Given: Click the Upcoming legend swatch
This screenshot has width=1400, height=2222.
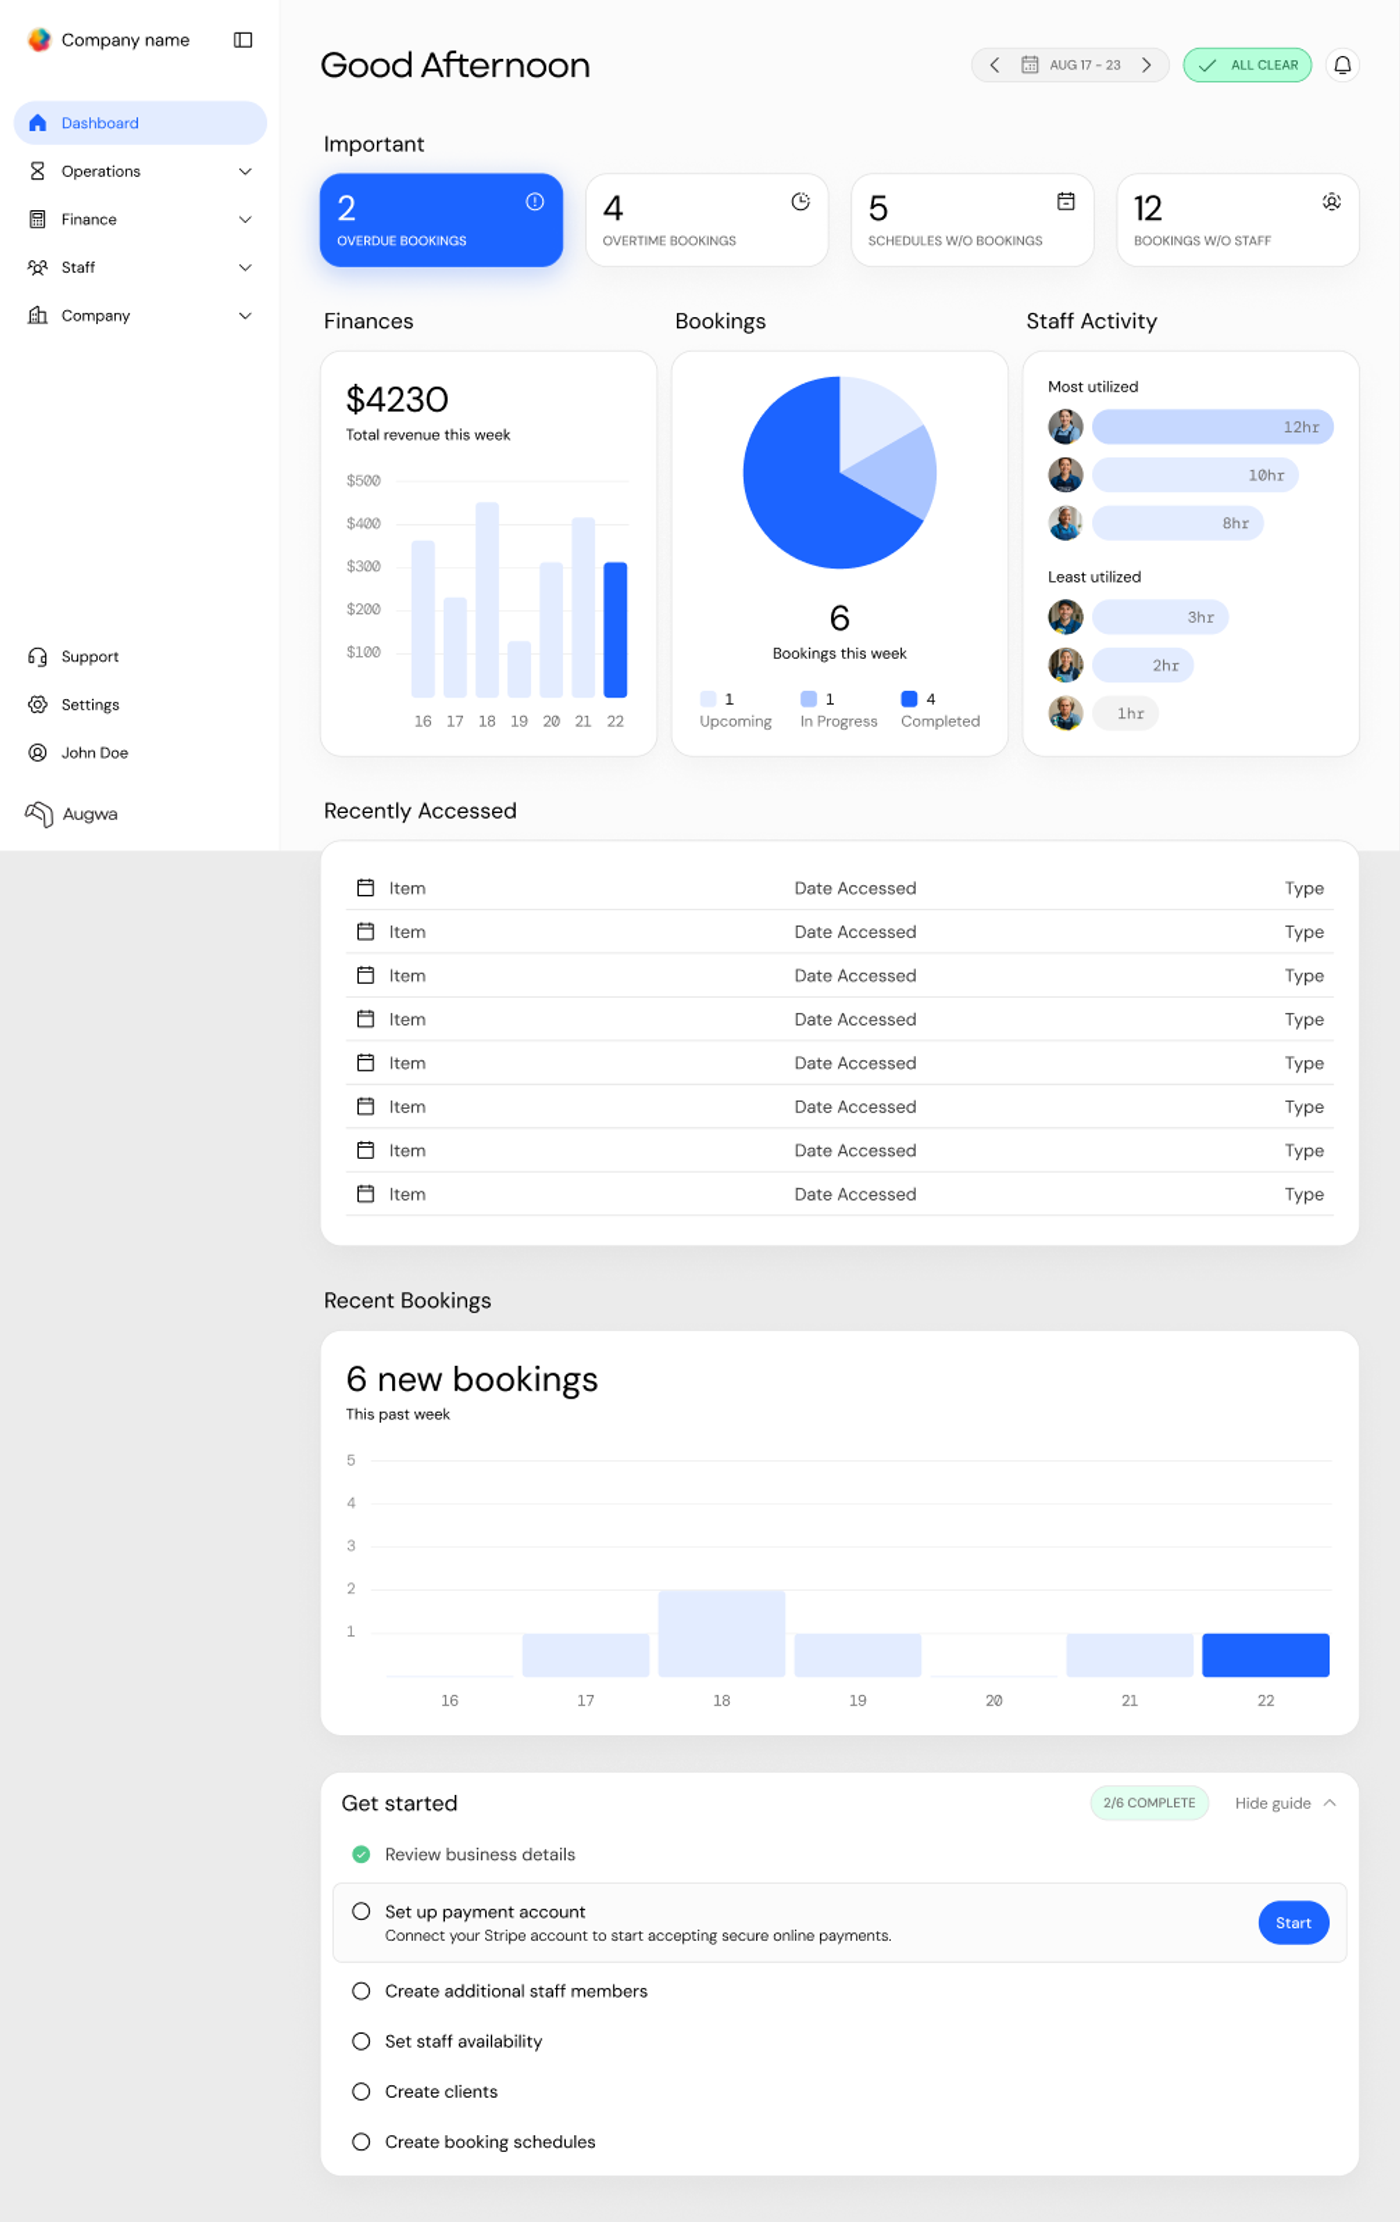Looking at the screenshot, I should point(708,699).
